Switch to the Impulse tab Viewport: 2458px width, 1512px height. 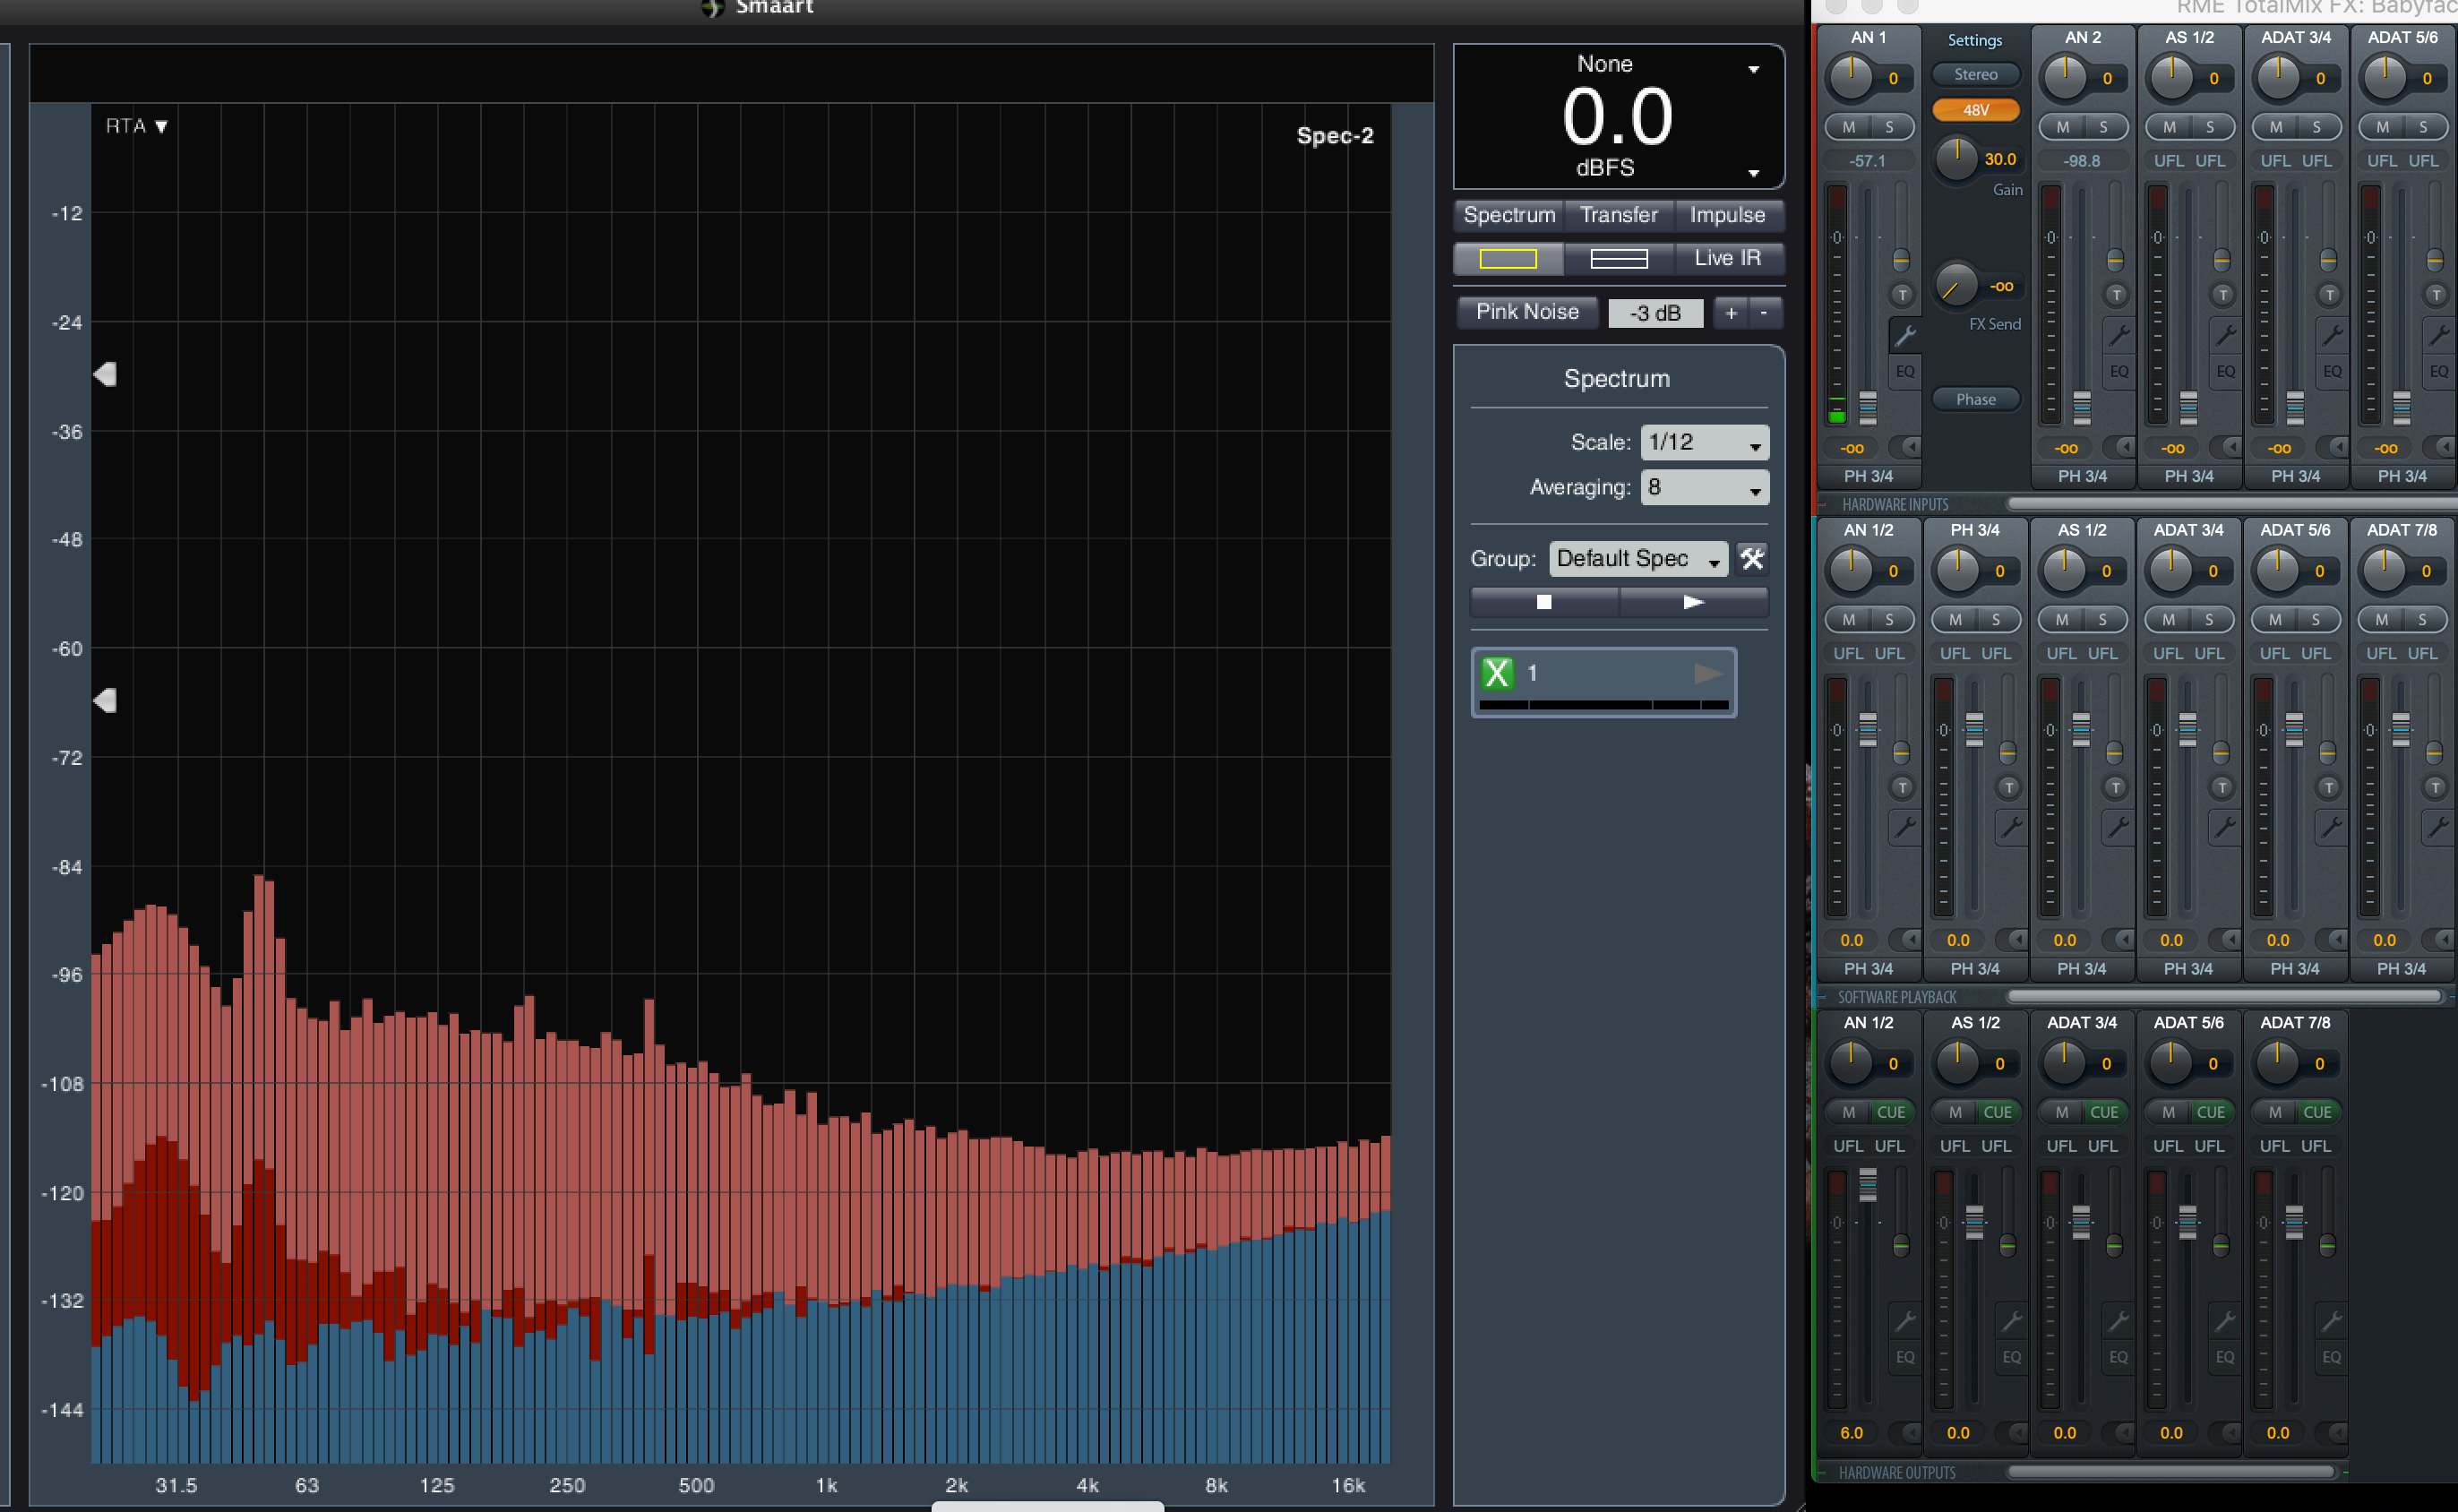1727,215
